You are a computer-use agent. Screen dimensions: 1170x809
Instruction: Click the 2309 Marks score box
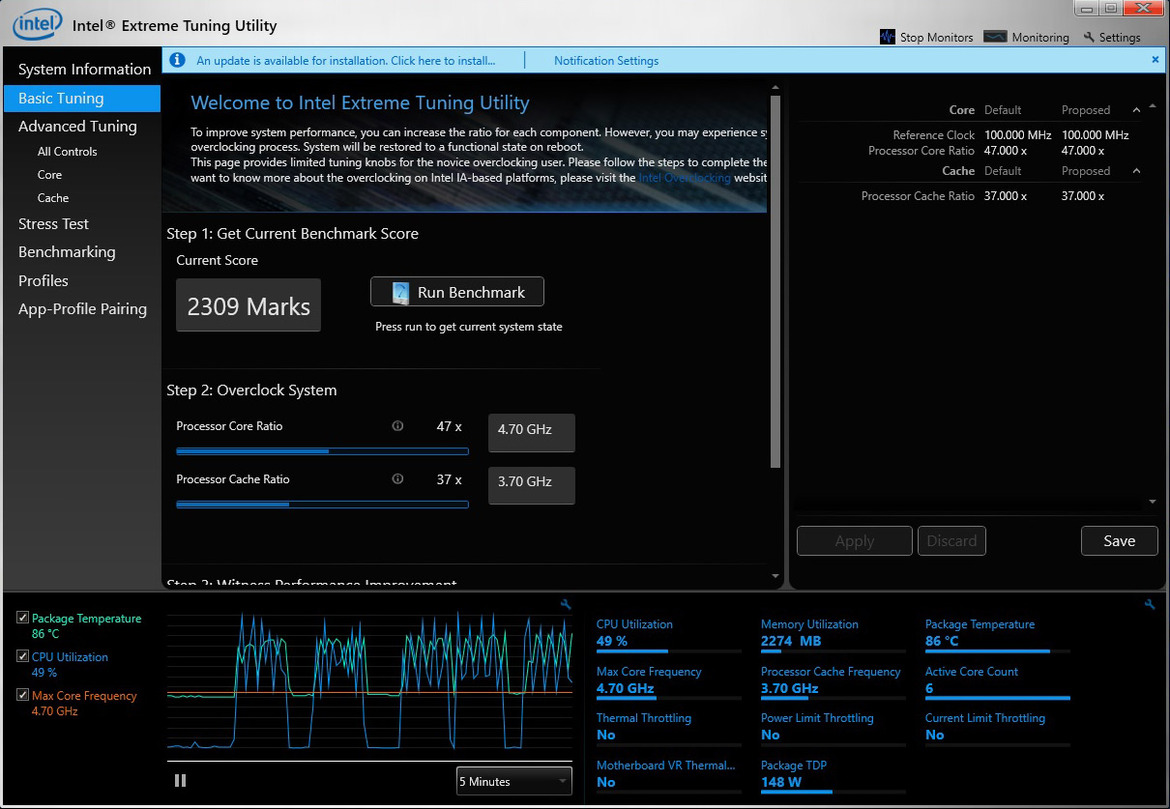pyautogui.click(x=248, y=305)
